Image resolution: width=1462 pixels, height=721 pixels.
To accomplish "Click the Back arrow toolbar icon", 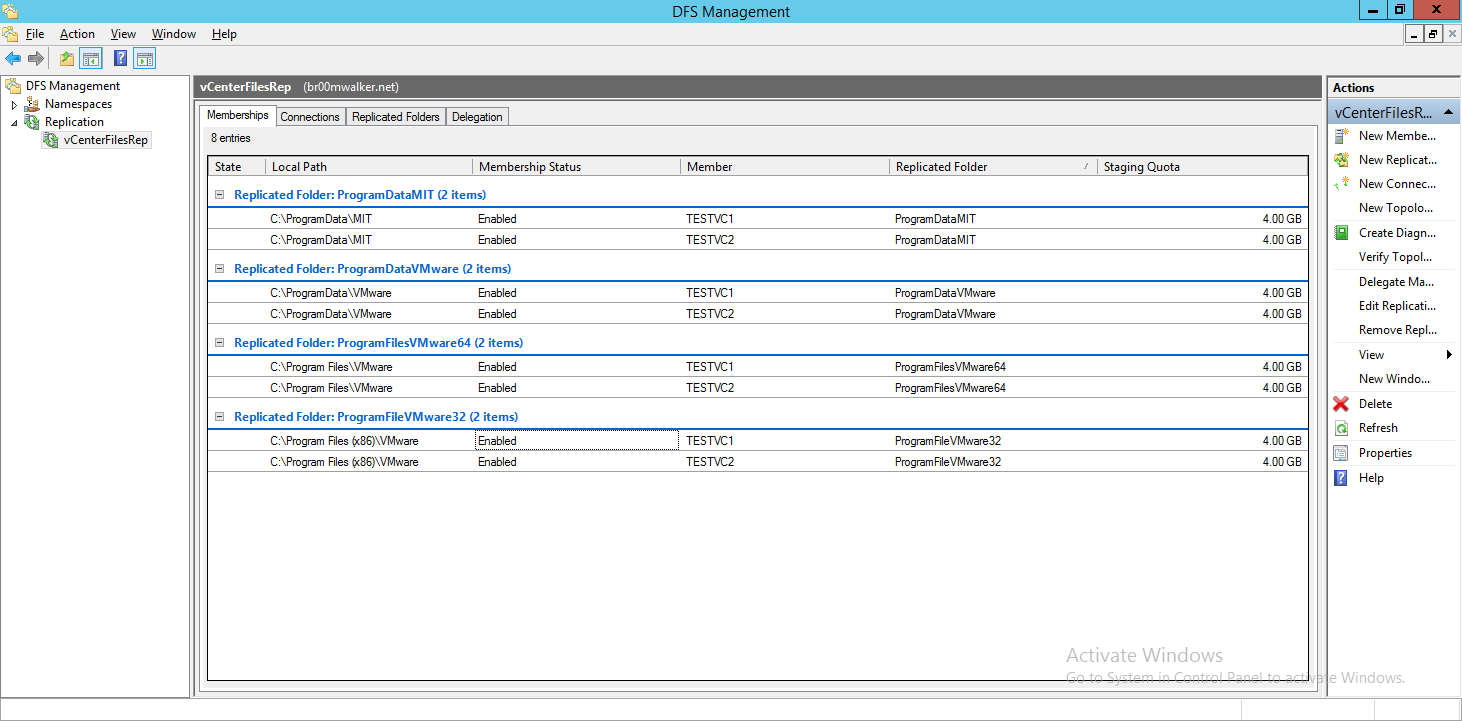I will coord(13,59).
